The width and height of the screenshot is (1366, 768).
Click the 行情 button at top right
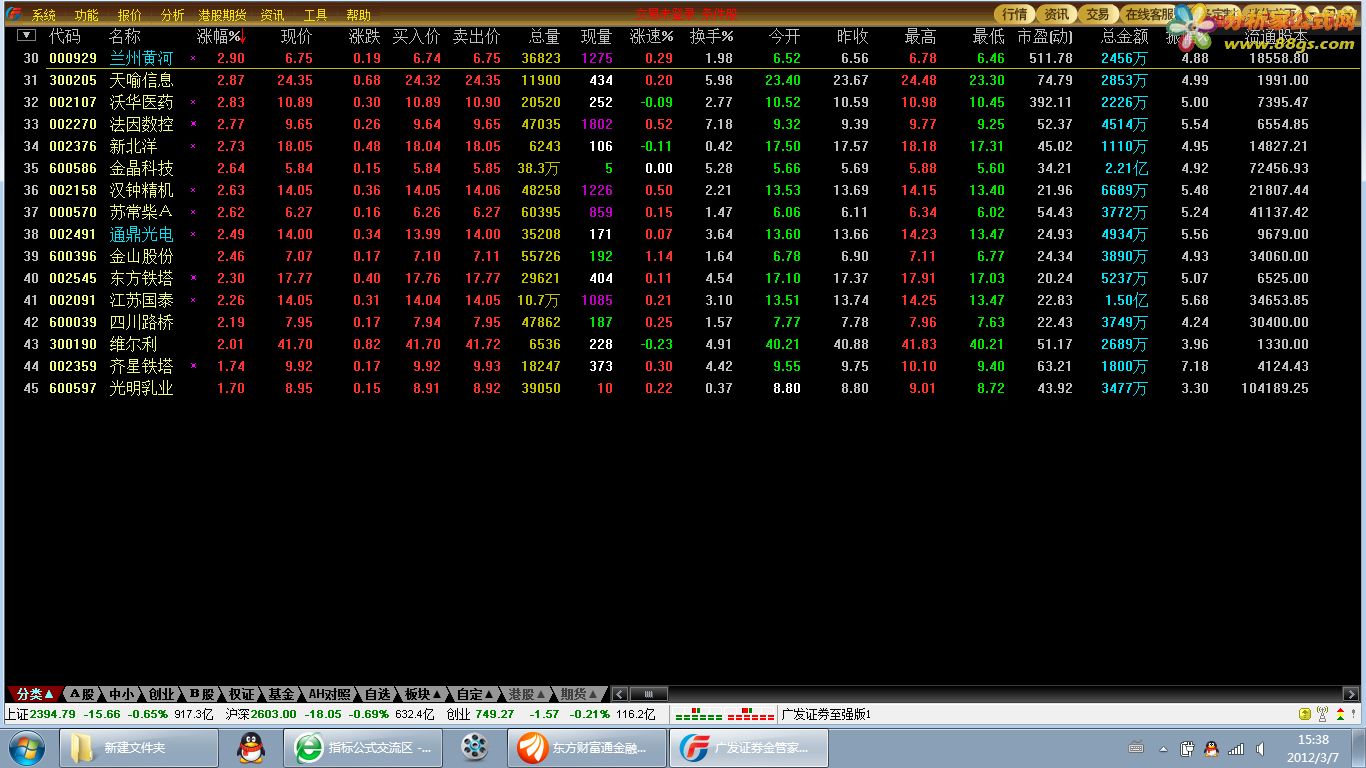click(1015, 14)
